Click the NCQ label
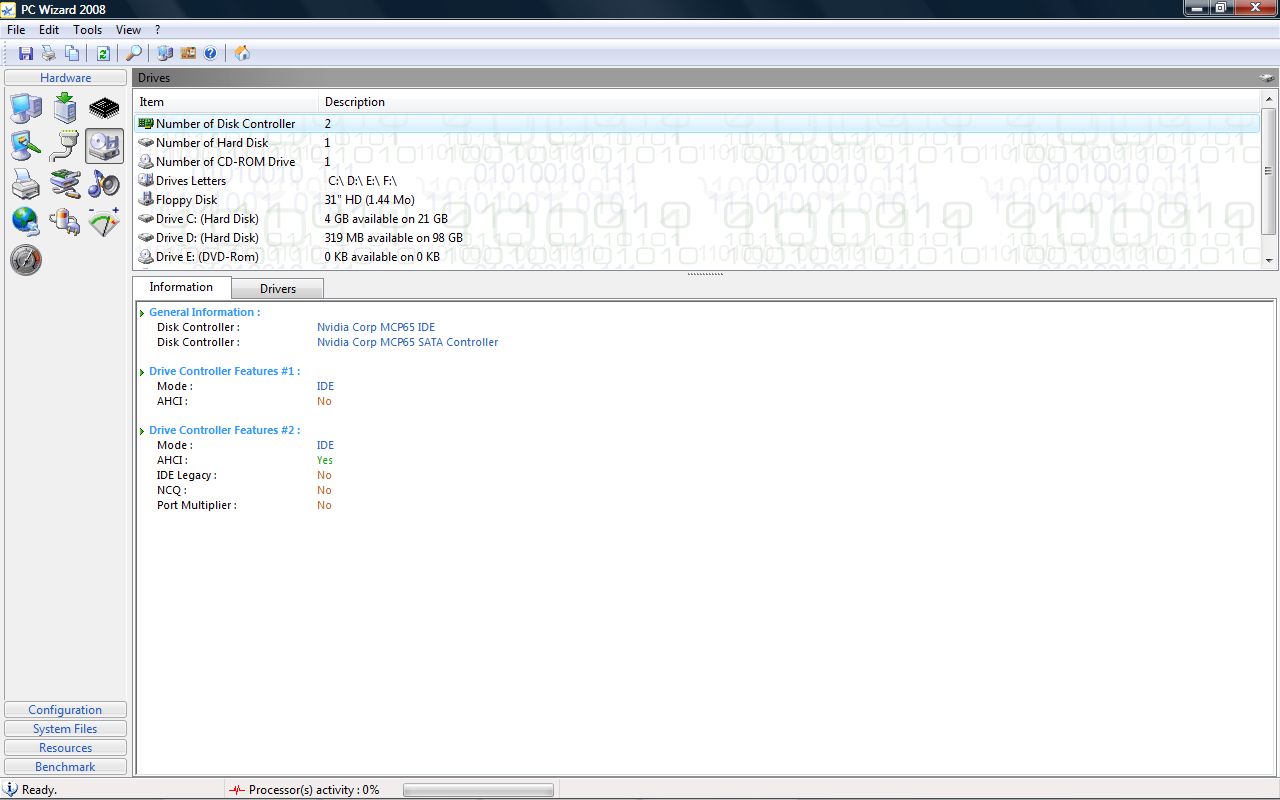The image size is (1280, 800). pyautogui.click(x=172, y=490)
